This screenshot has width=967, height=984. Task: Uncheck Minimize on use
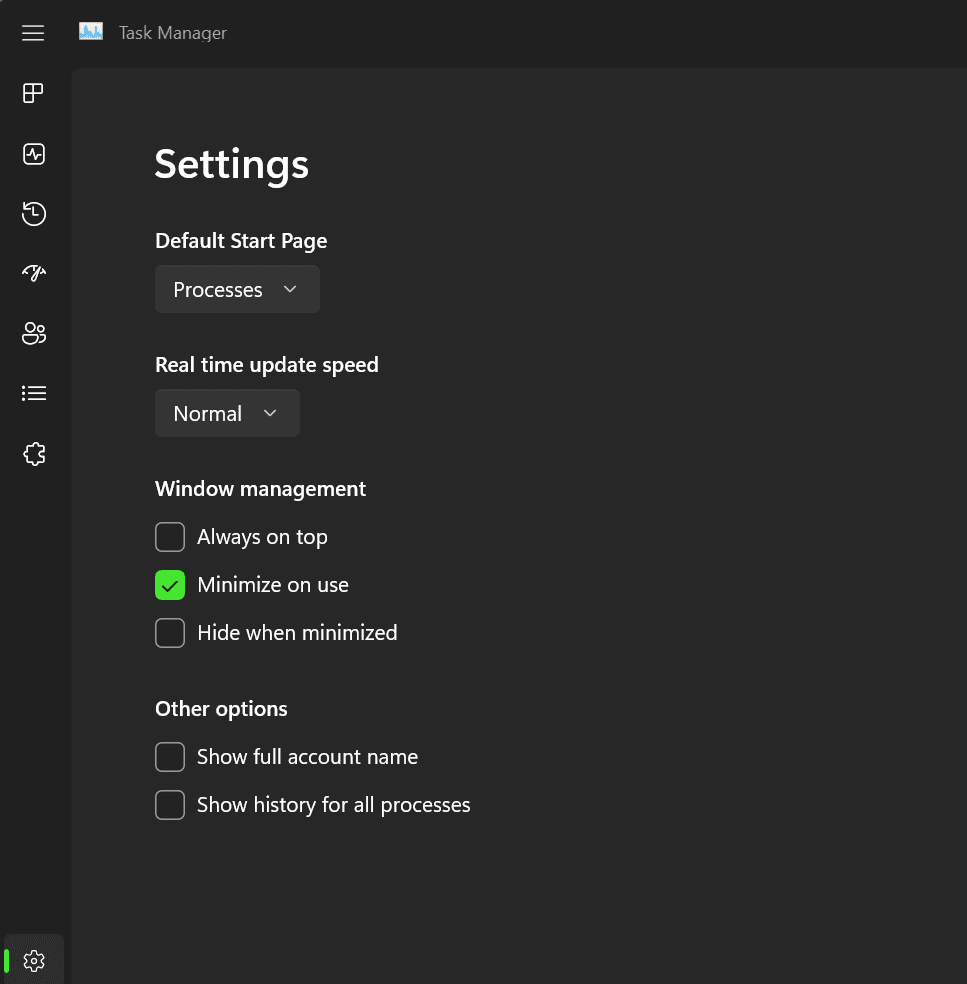pyautogui.click(x=170, y=585)
